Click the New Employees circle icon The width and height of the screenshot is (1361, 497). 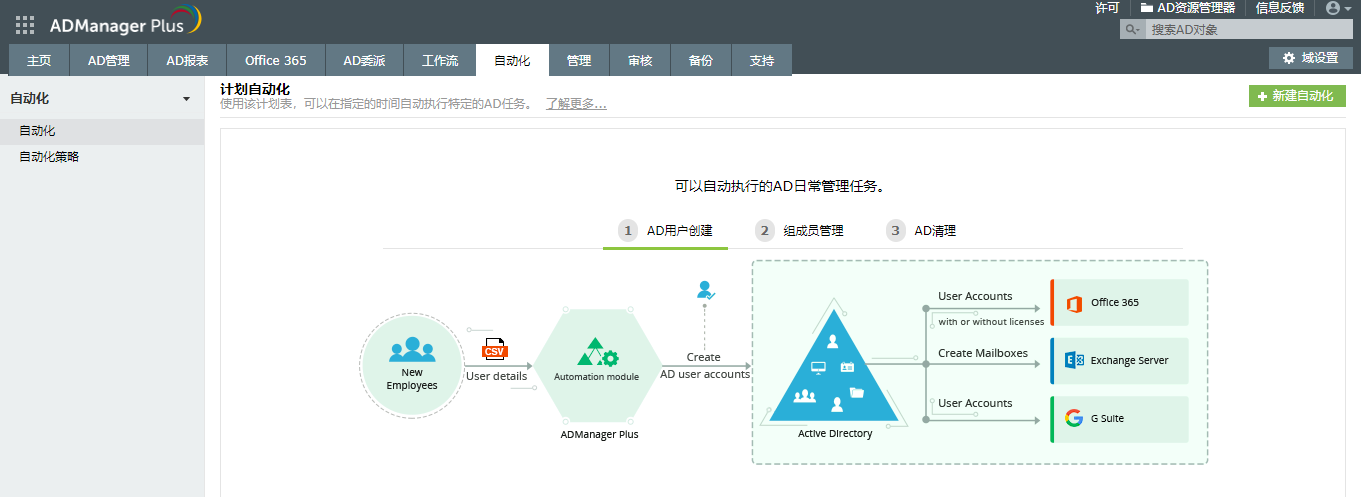tap(412, 365)
